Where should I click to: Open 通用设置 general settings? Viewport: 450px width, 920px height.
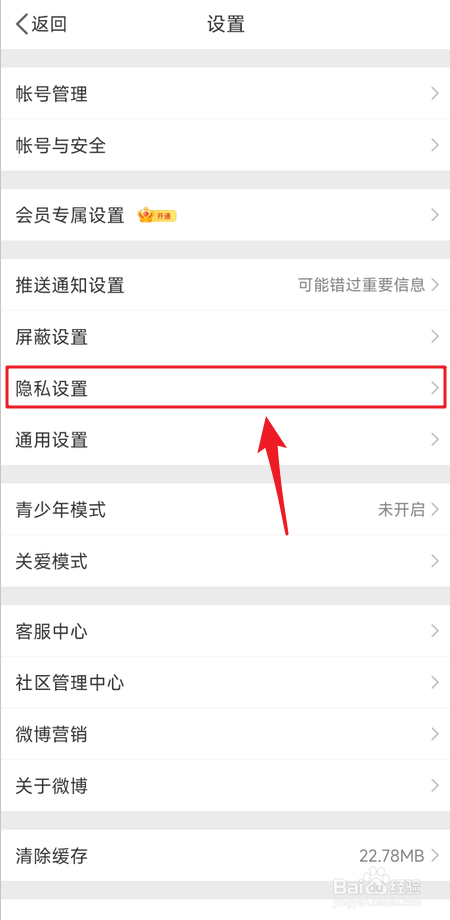tap(225, 439)
